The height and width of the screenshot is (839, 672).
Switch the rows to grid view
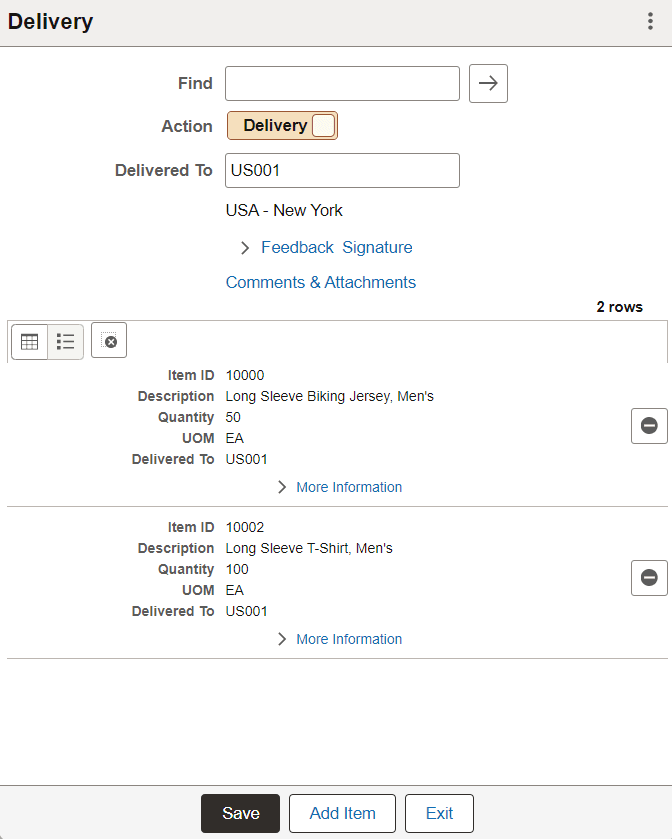(29, 340)
